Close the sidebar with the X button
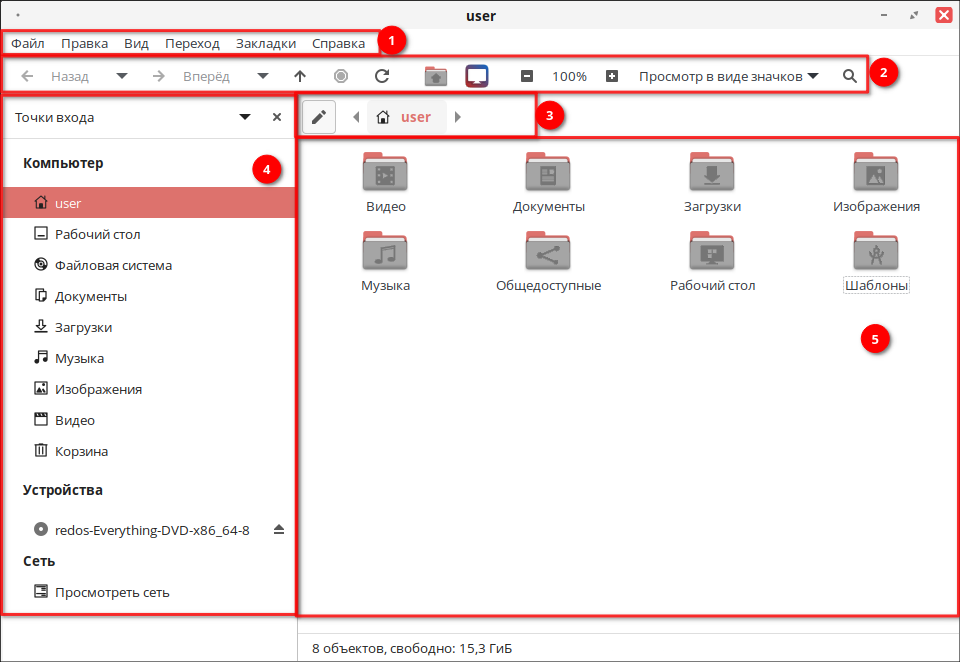Viewport: 960px width, 662px height. (x=277, y=117)
